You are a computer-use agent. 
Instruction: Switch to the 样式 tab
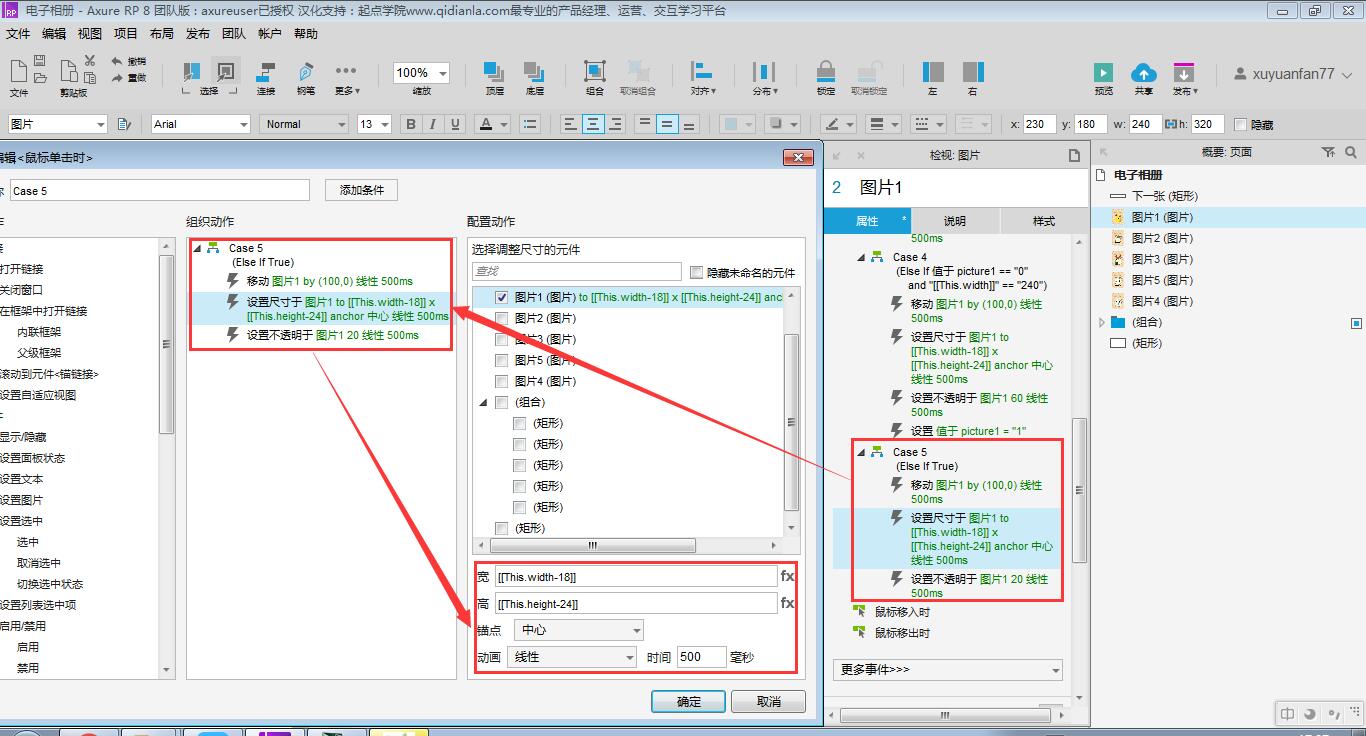(1044, 221)
